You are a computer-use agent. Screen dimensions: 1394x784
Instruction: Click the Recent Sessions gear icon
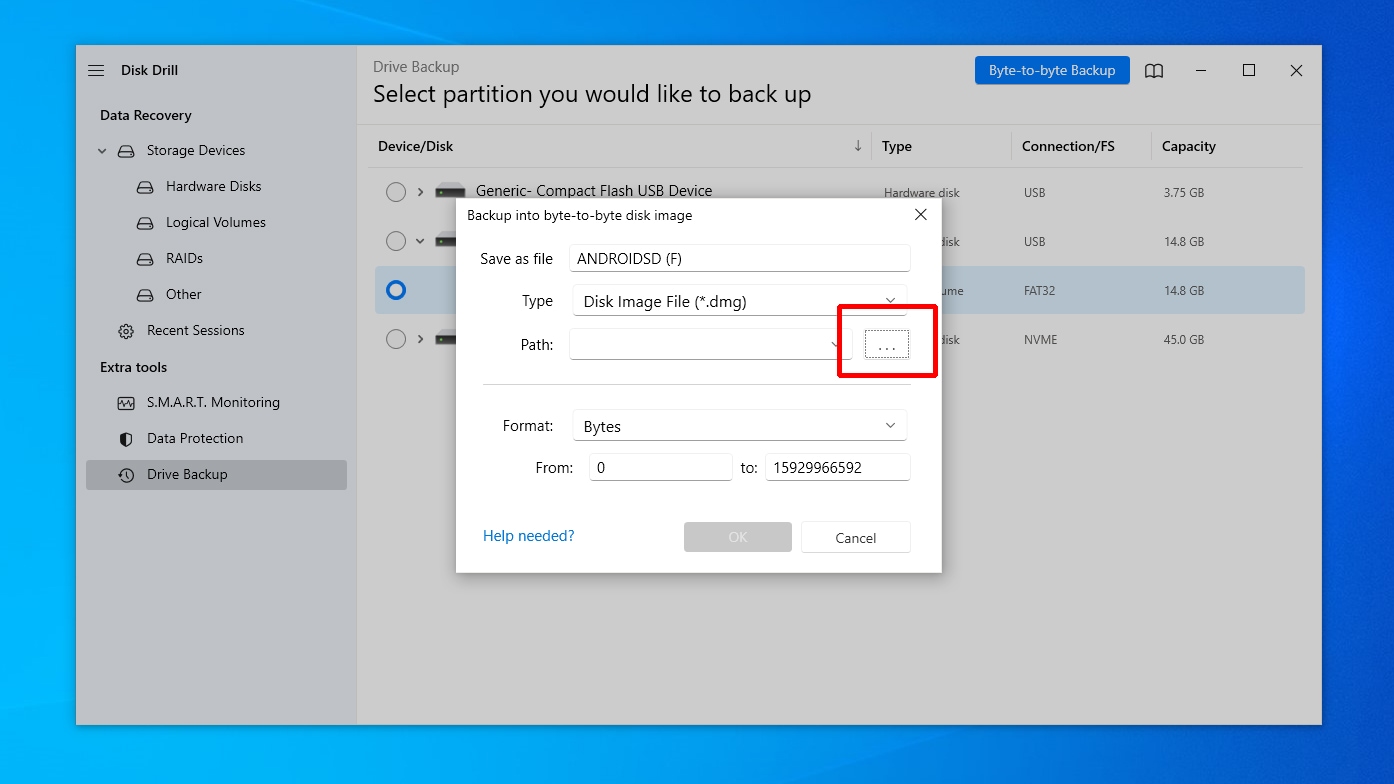[x=126, y=331]
